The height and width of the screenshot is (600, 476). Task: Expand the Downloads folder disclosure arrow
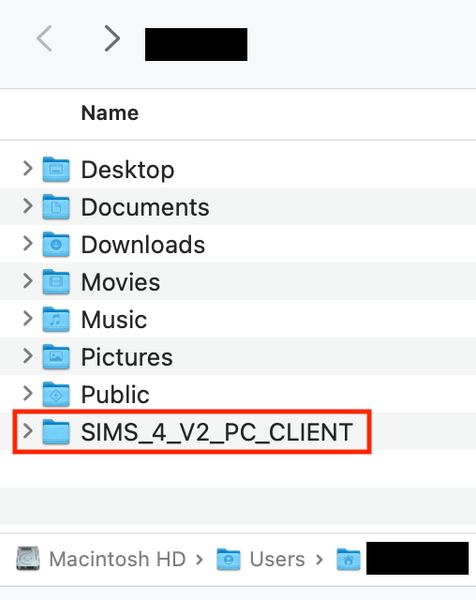(28, 243)
